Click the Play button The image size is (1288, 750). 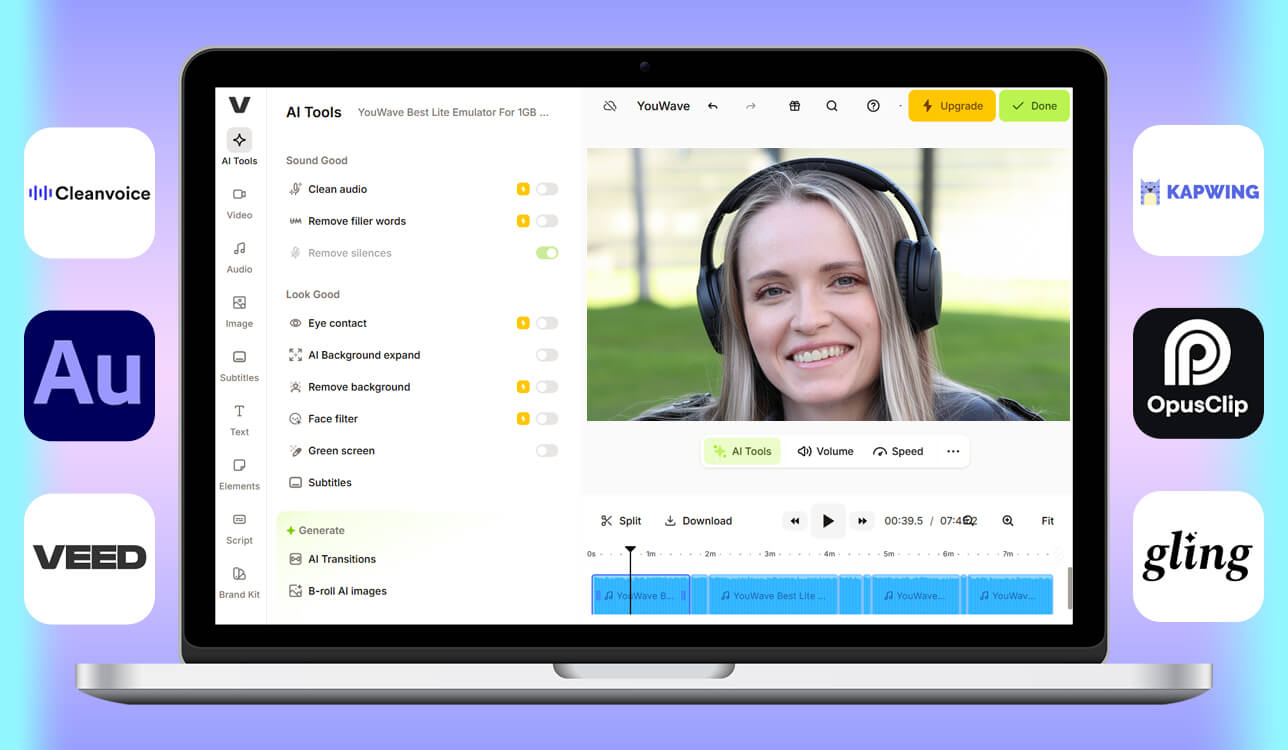pos(828,521)
